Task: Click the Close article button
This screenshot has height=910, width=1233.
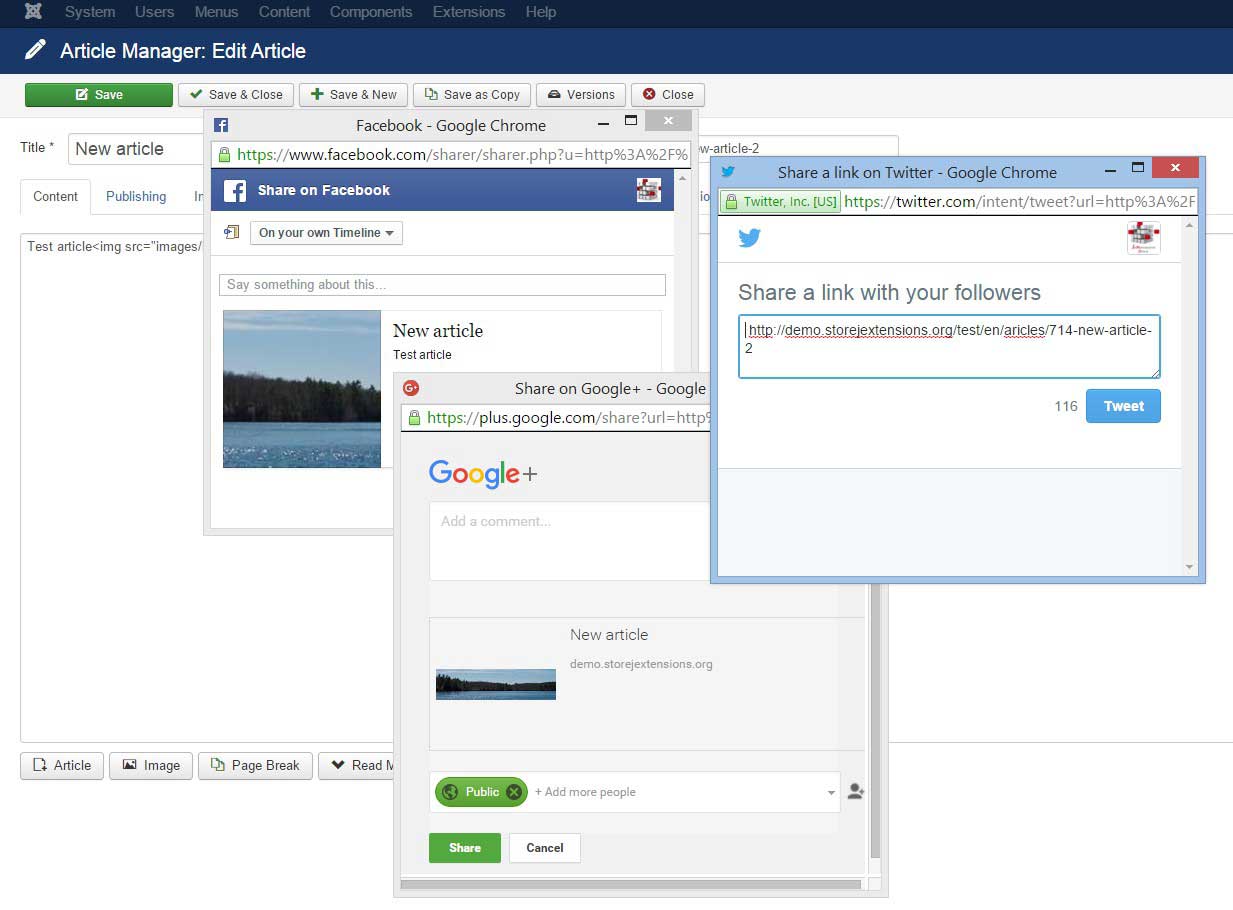Action: (668, 95)
